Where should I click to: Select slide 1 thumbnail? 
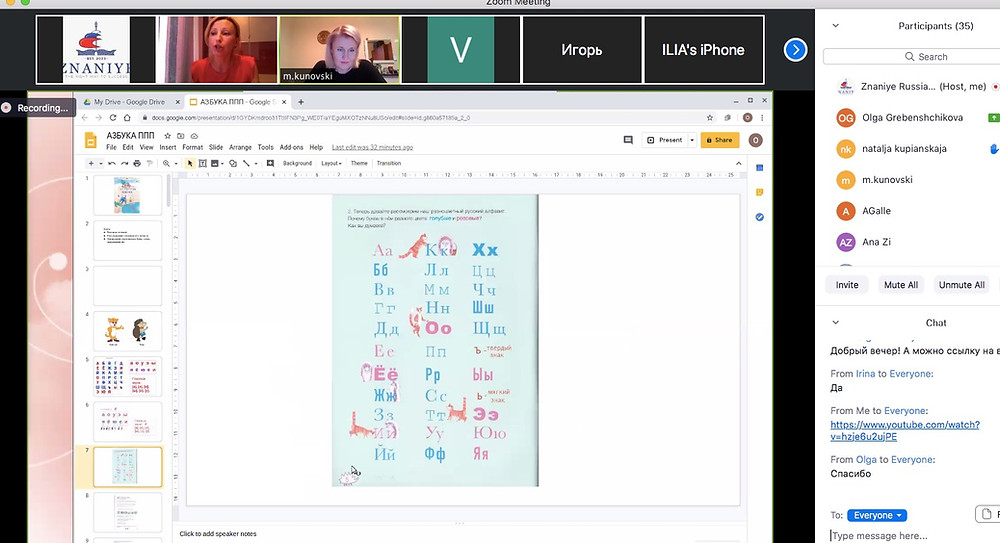128,195
